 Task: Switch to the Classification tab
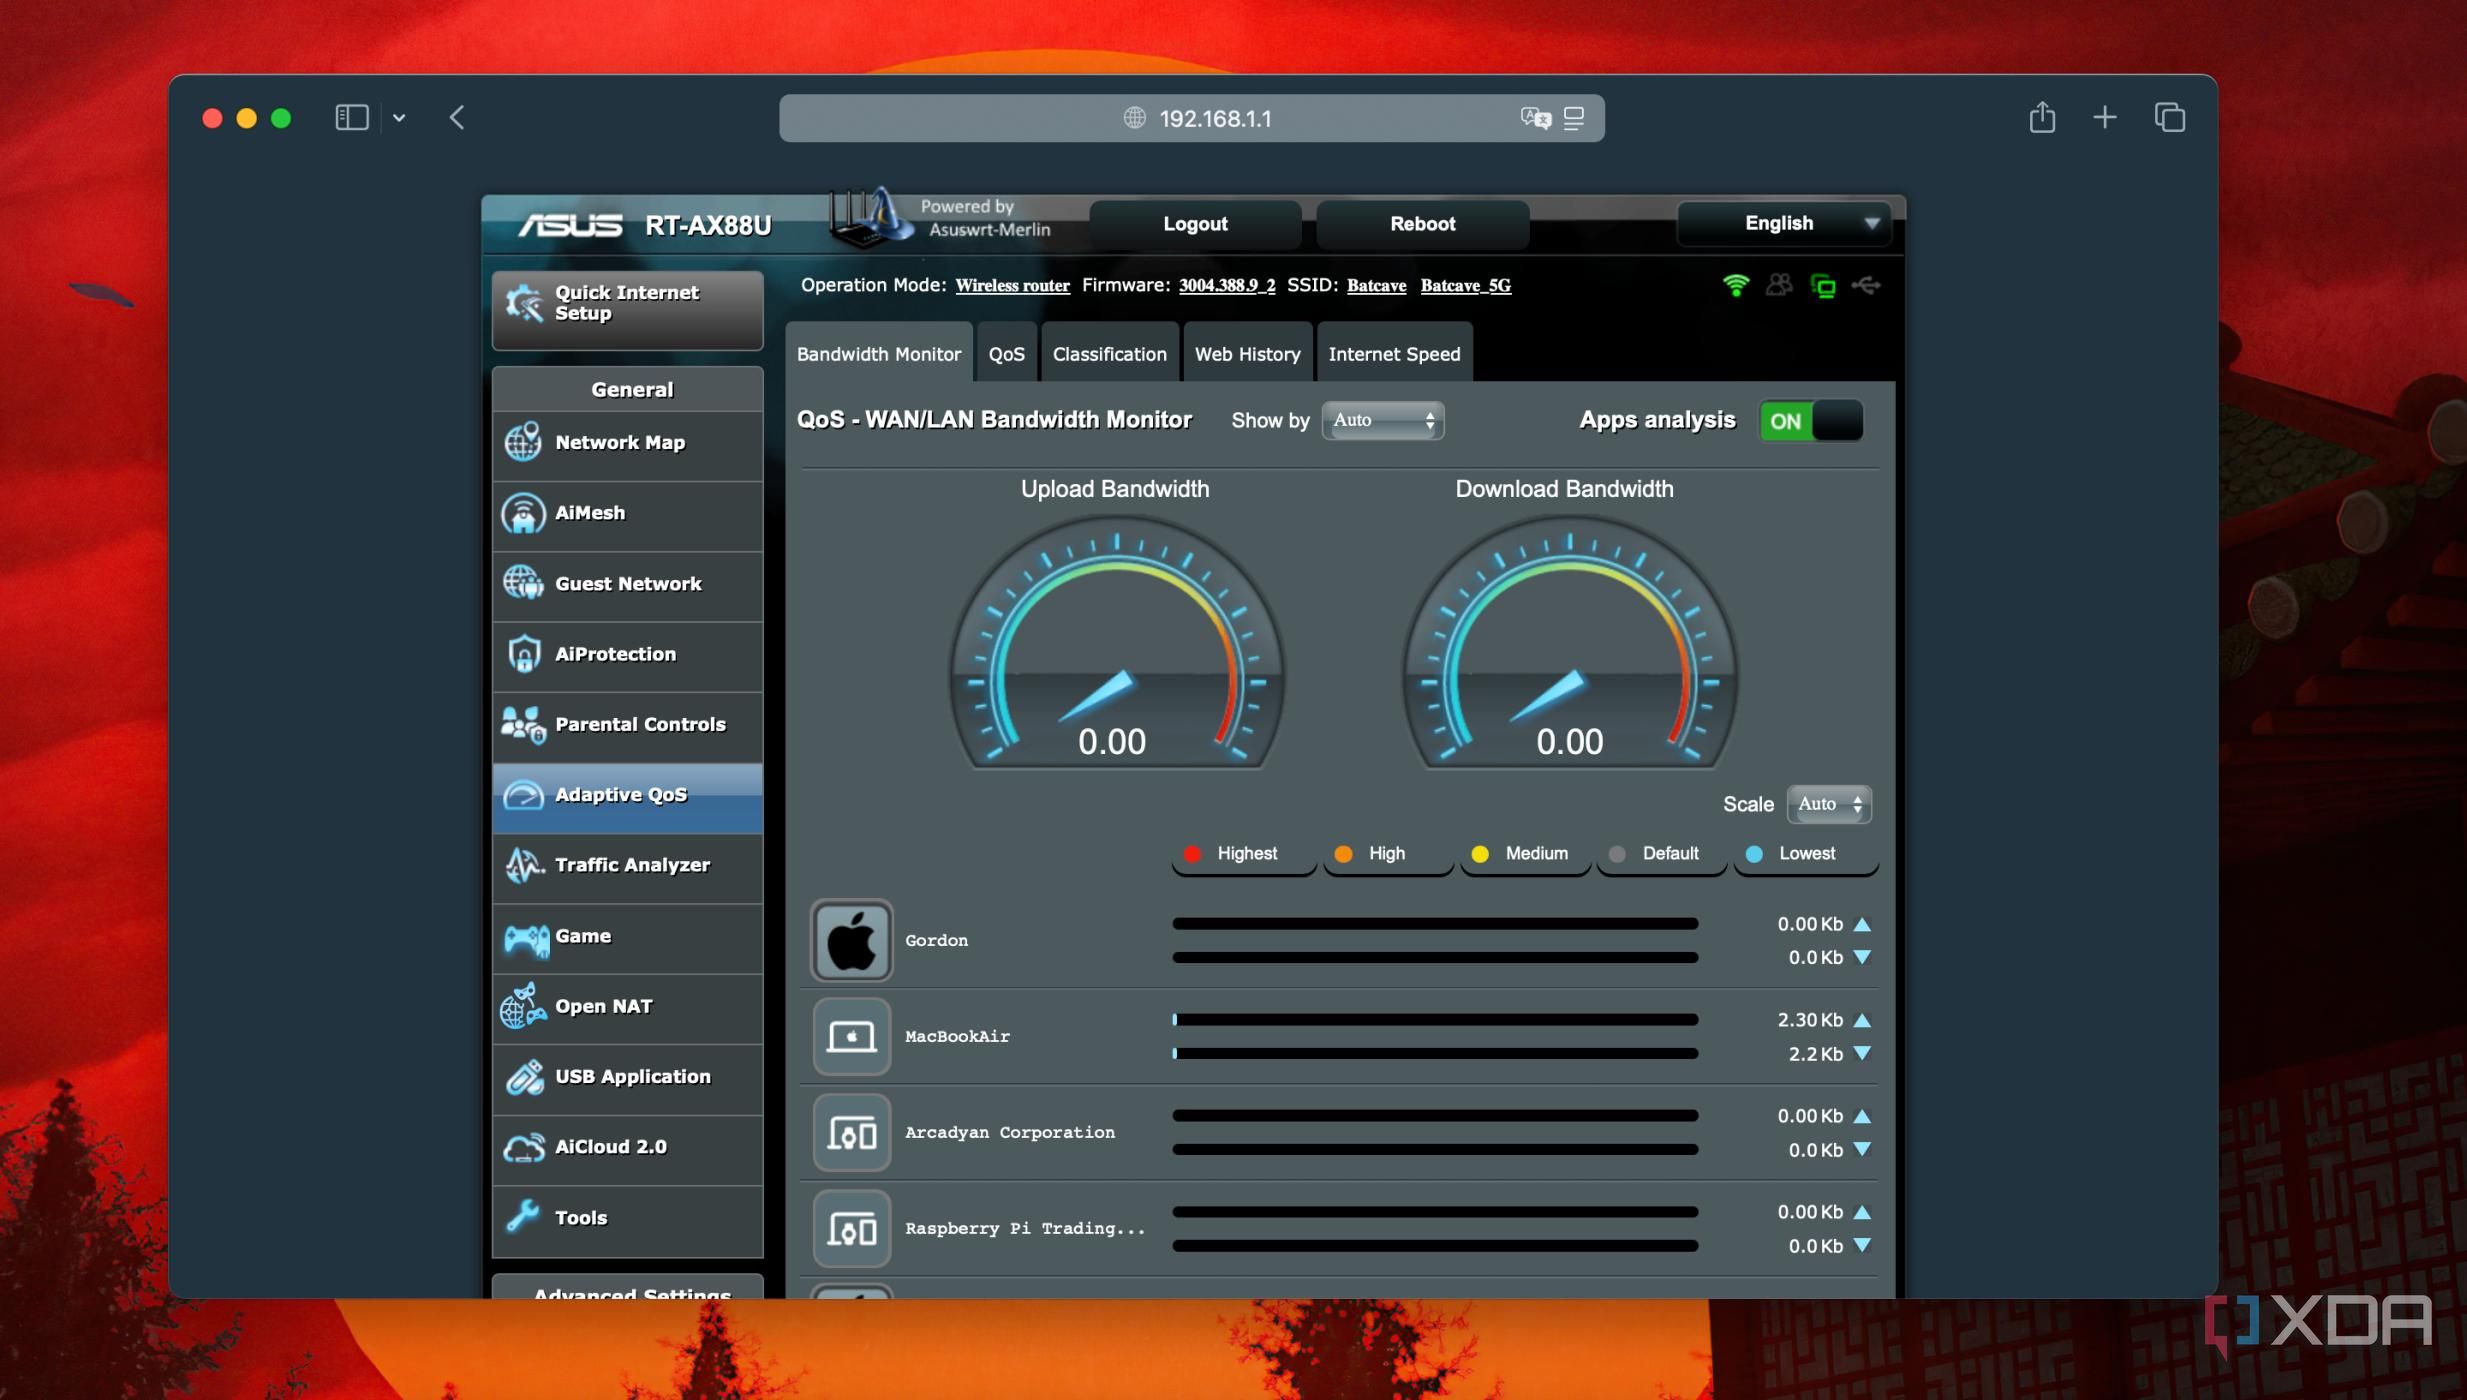[x=1109, y=354]
